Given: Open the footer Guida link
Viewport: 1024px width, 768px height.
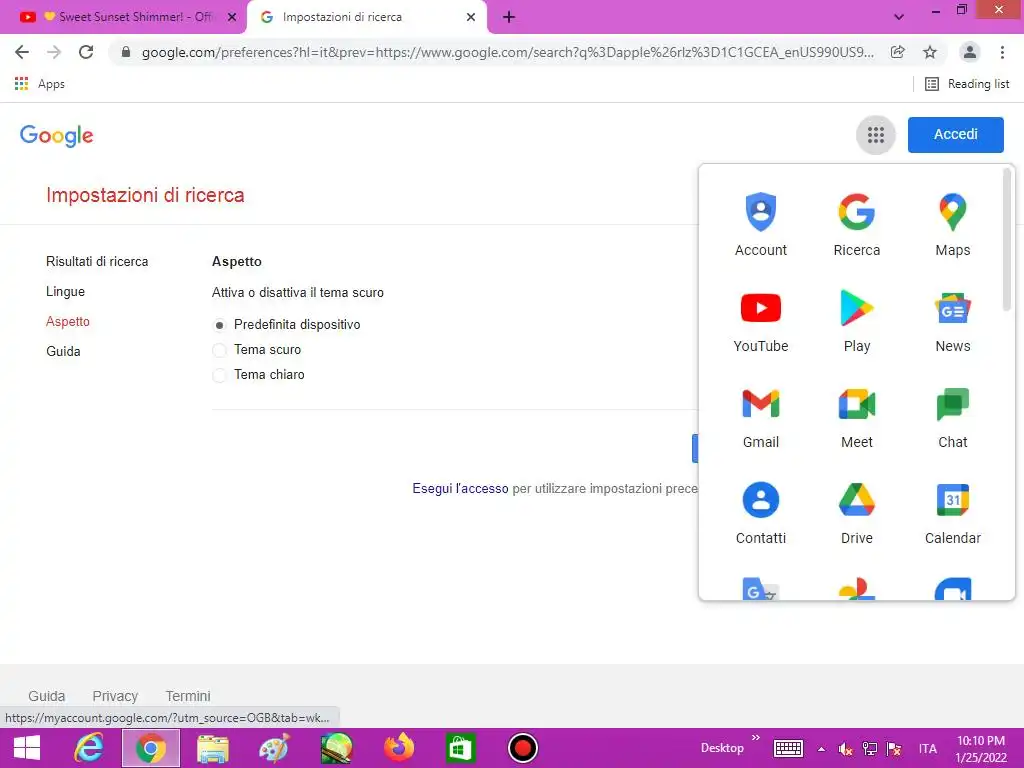Looking at the screenshot, I should pyautogui.click(x=46, y=696).
